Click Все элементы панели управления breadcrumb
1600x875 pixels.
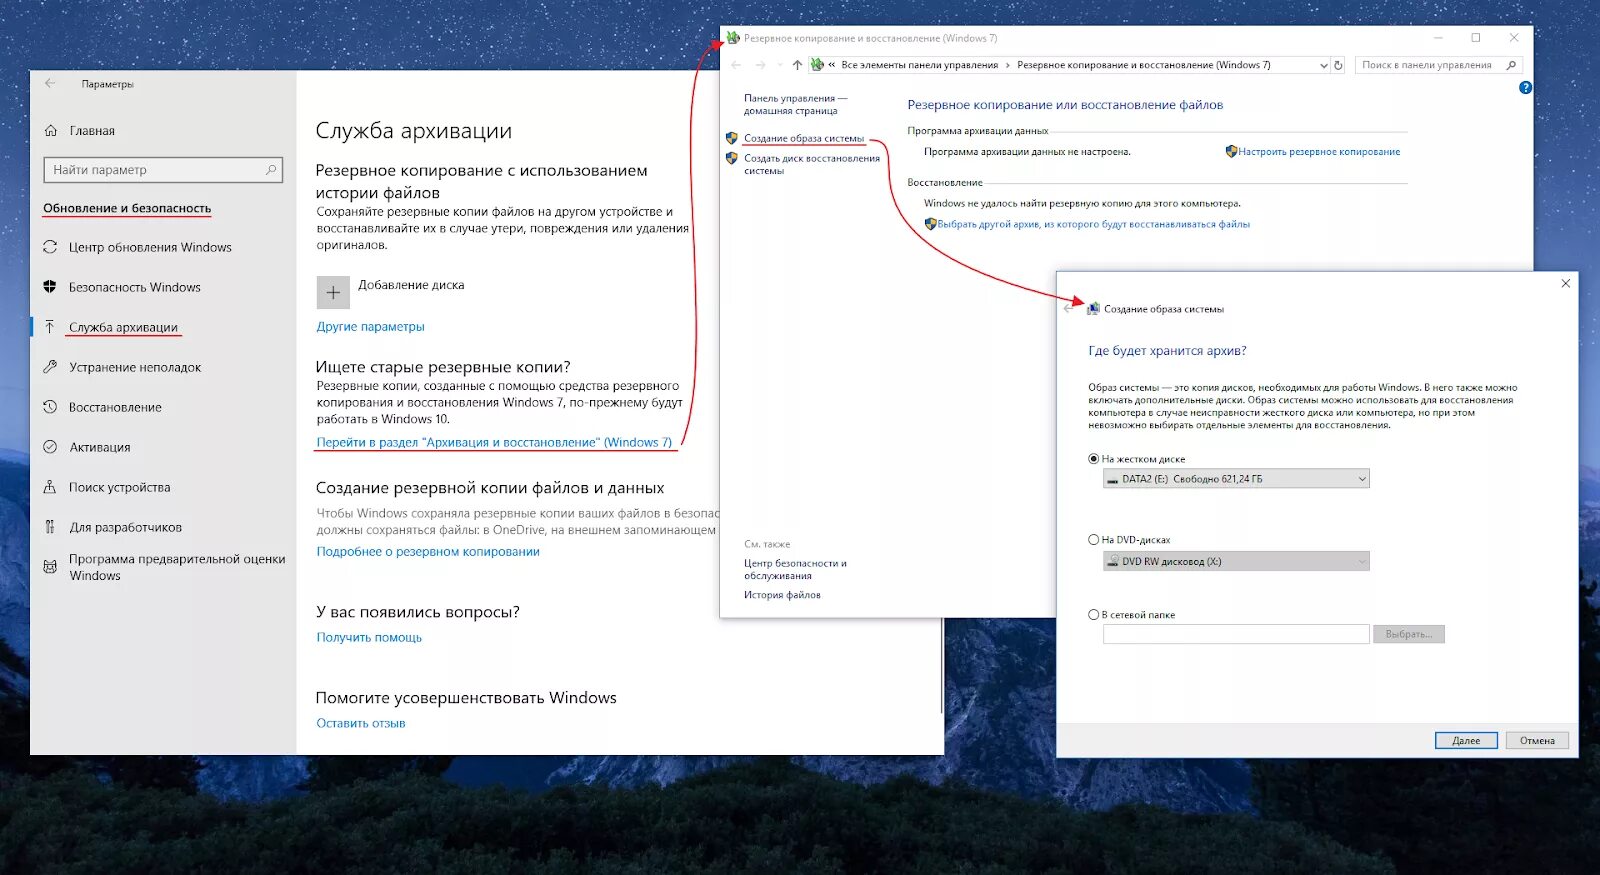point(920,65)
